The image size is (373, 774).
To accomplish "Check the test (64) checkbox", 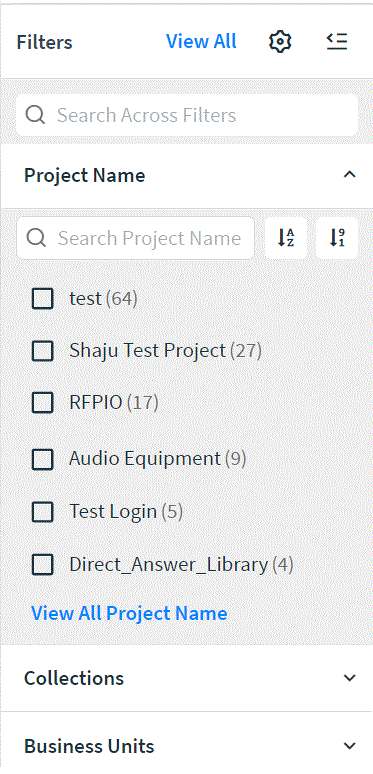I will click(x=42, y=298).
